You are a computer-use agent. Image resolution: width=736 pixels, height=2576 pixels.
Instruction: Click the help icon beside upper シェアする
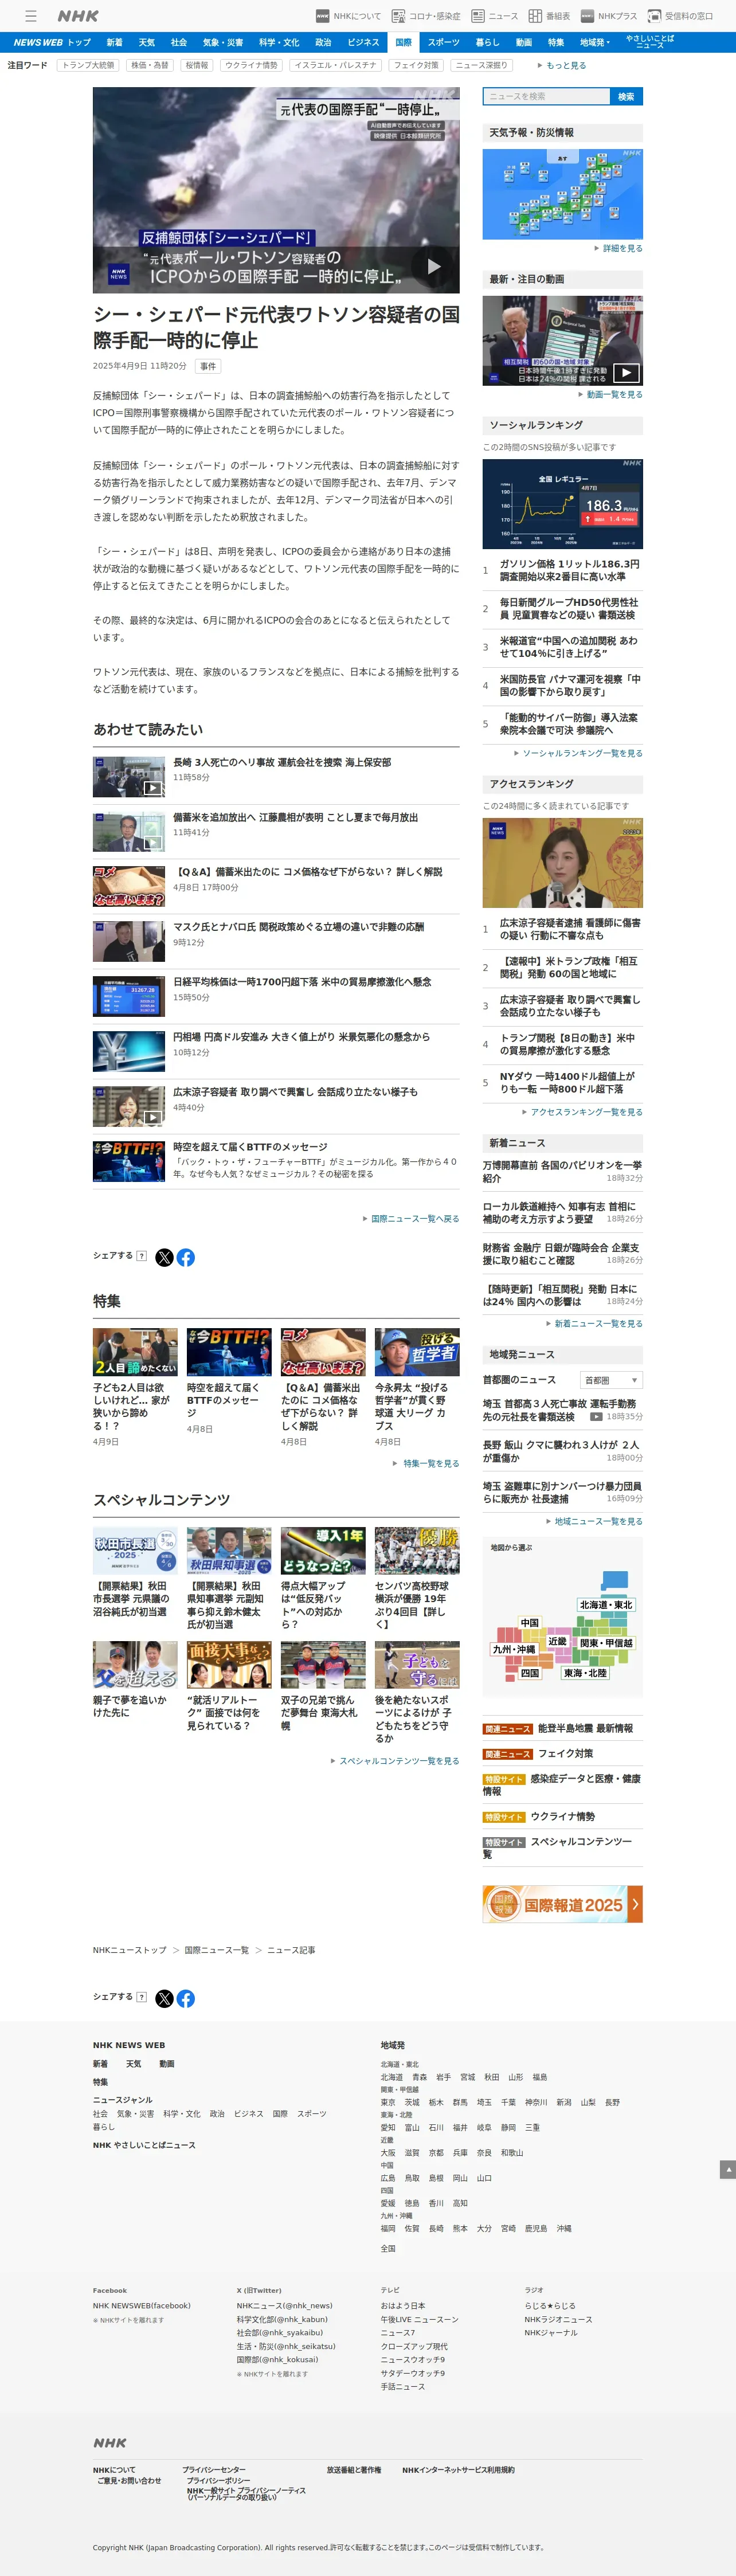point(141,1256)
